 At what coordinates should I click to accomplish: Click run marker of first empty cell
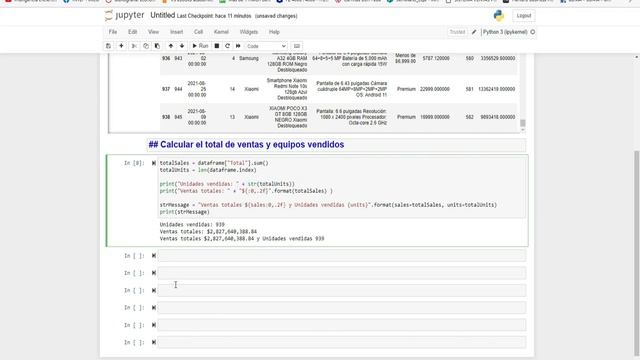point(154,256)
